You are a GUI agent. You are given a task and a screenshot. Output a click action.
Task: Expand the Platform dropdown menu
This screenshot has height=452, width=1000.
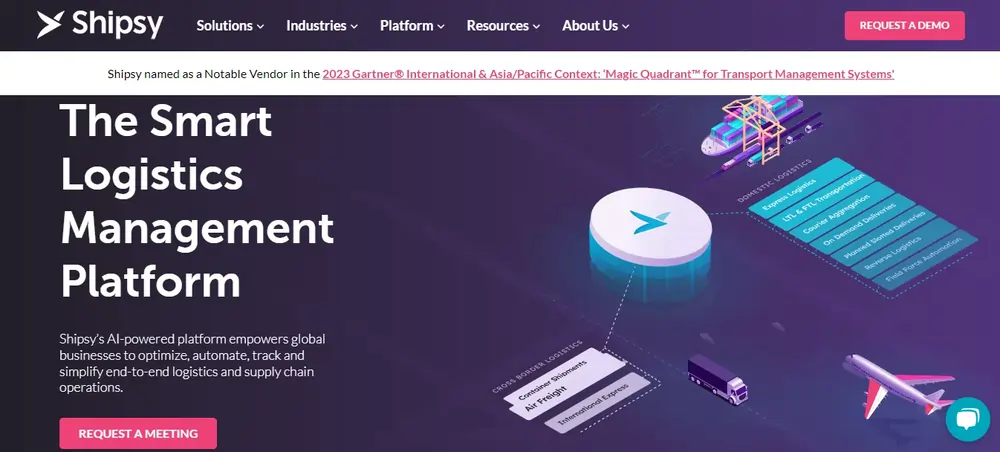tap(412, 26)
